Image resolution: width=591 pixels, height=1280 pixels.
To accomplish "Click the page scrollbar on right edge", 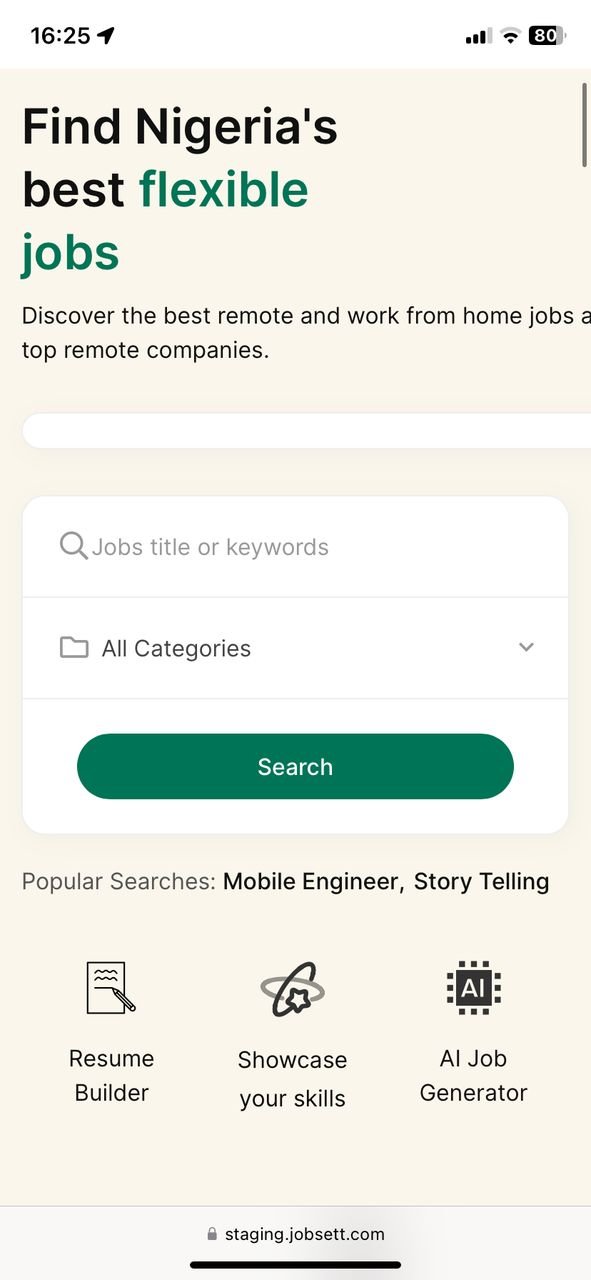I will [585, 124].
